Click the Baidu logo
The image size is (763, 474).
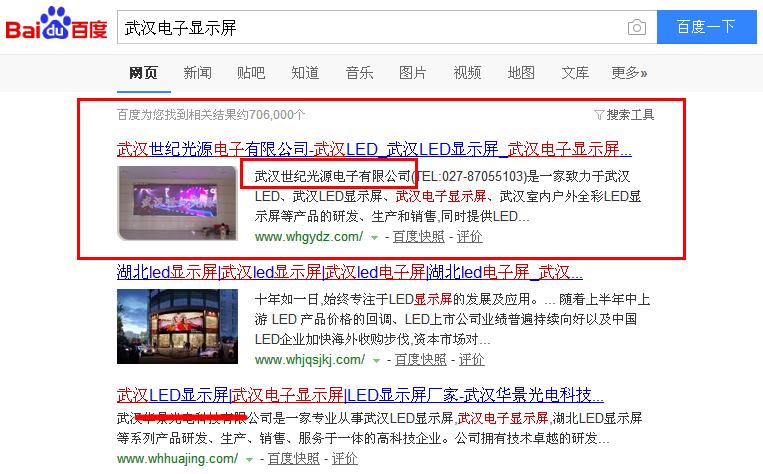[x=57, y=27]
